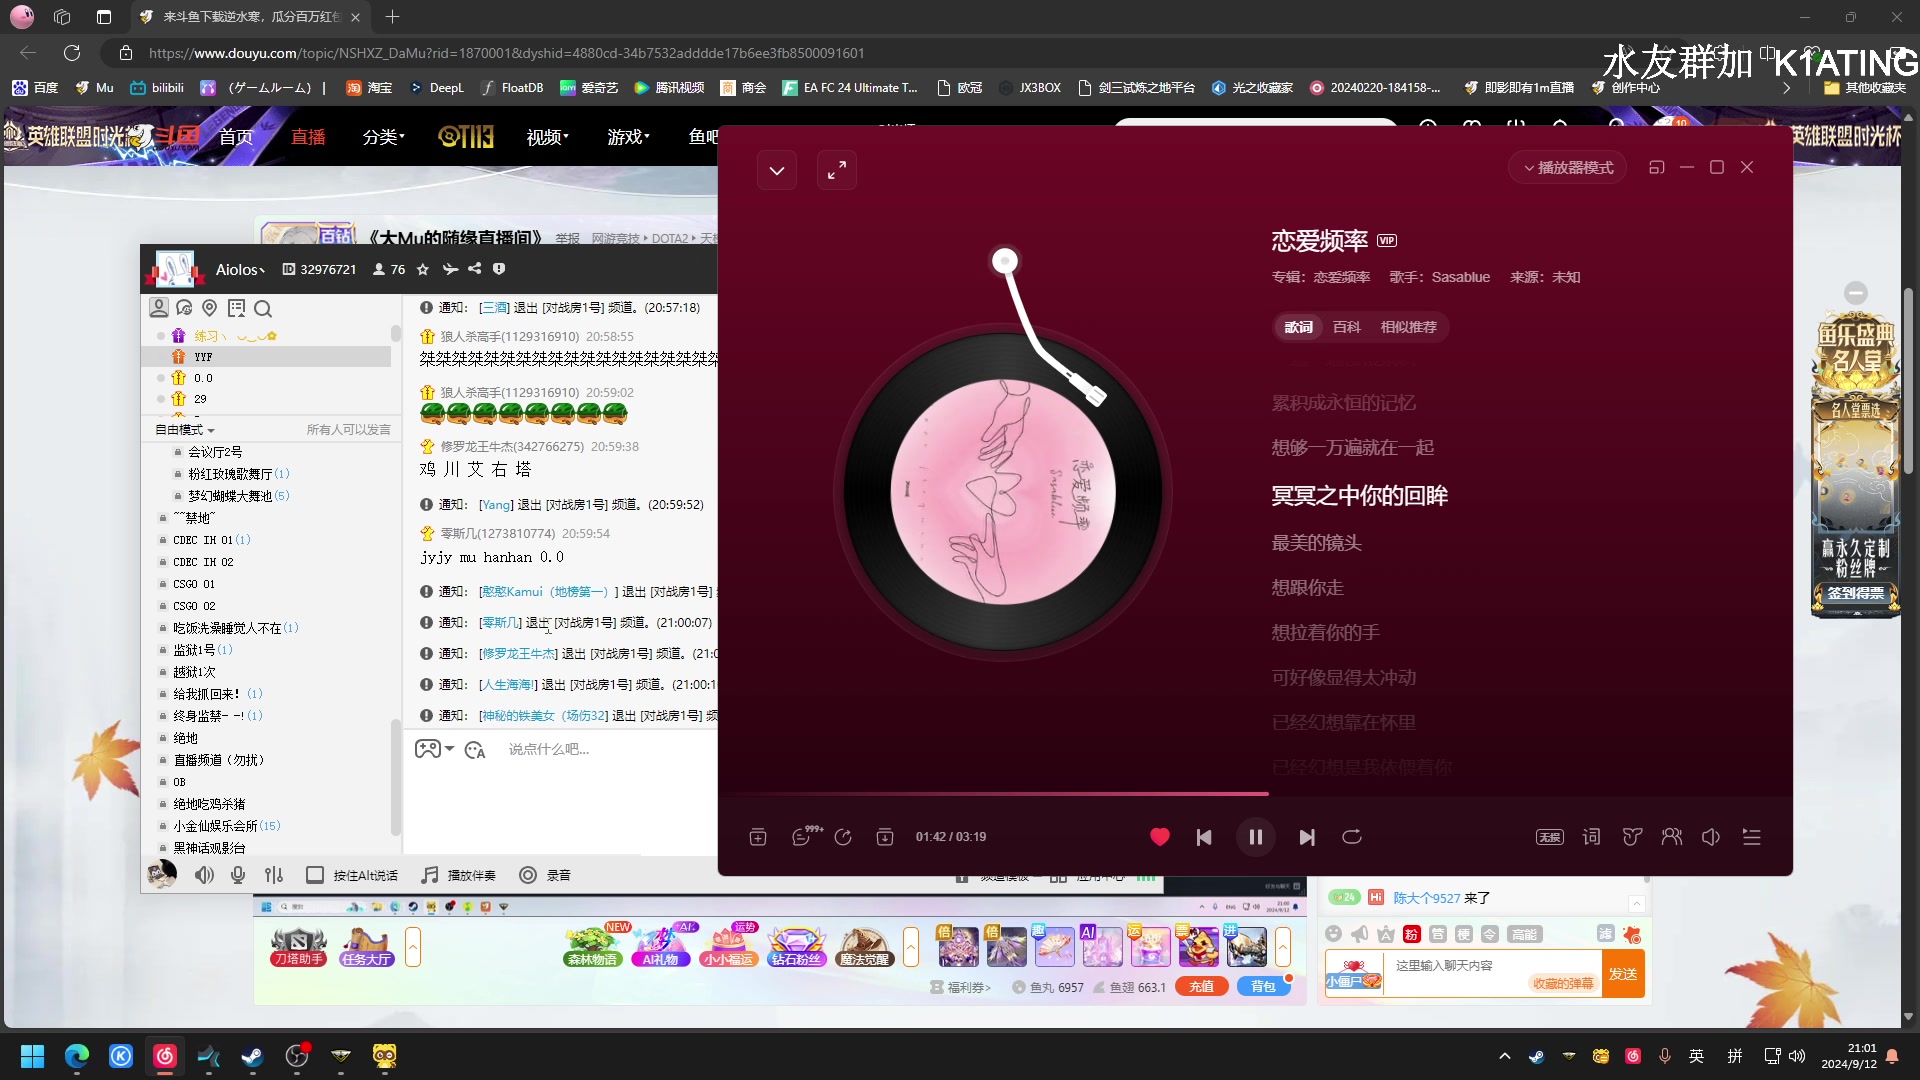
Task: Click the 高能 button in Douyu chat toolbar
Action: 1524,934
